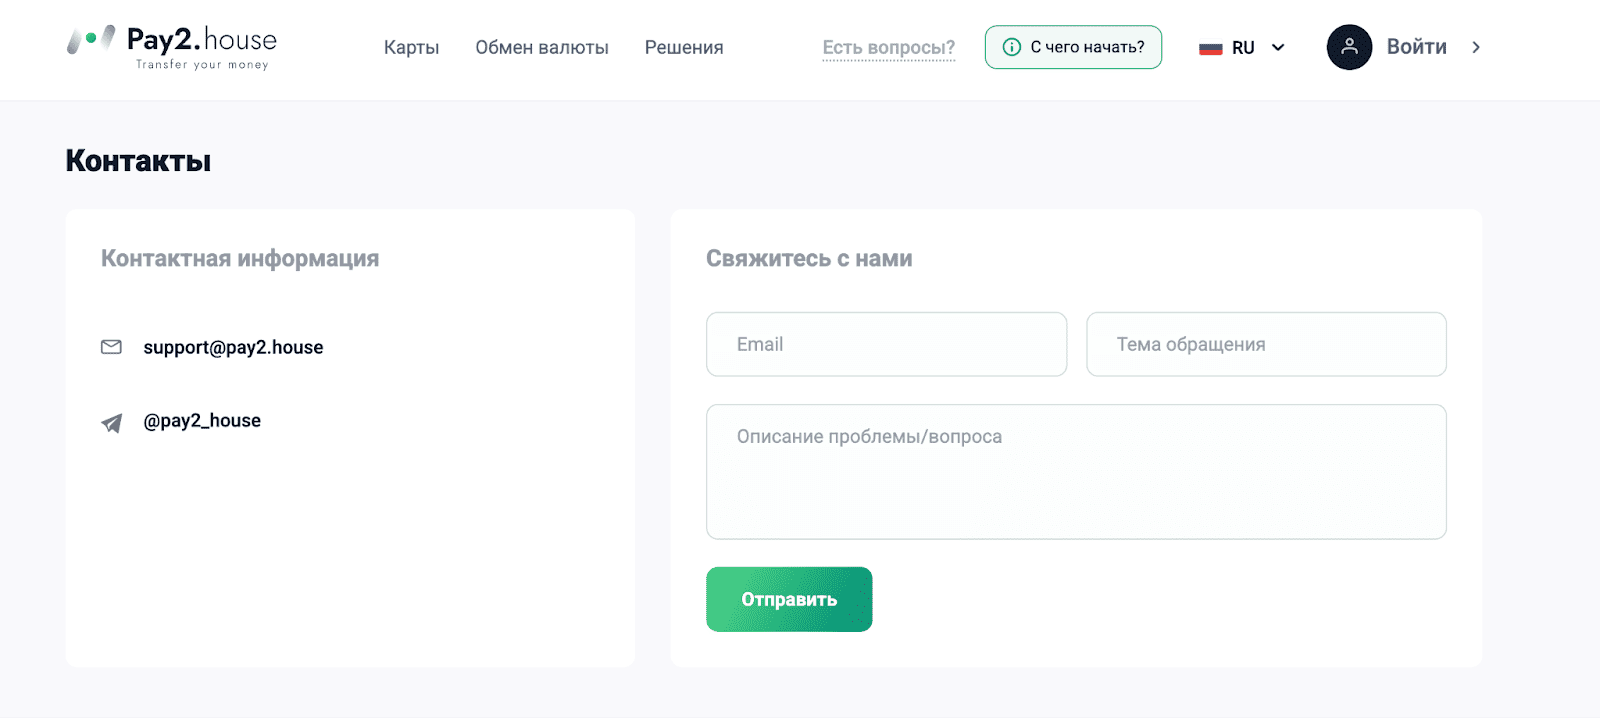Open the Решения menu item
This screenshot has height=718, width=1600.
(684, 47)
